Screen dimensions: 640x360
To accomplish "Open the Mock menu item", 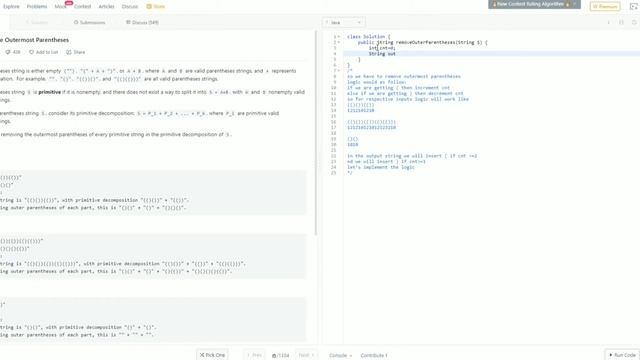I will (x=60, y=7).
